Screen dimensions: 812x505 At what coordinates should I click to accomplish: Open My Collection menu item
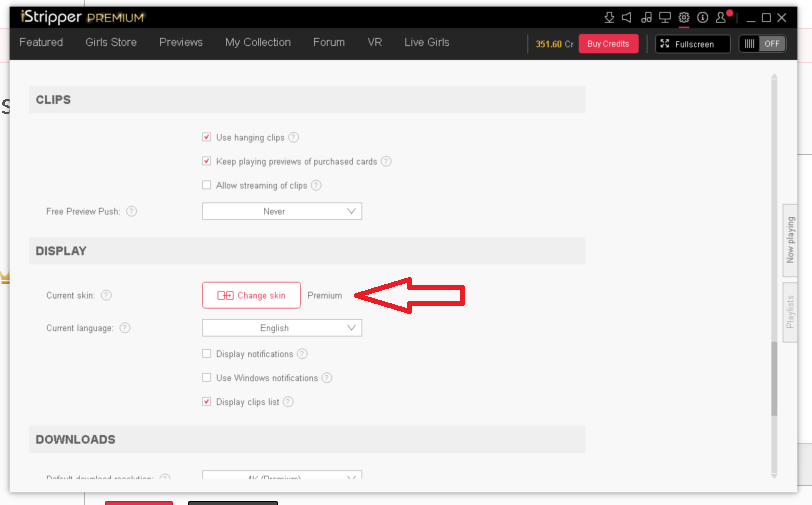point(258,42)
